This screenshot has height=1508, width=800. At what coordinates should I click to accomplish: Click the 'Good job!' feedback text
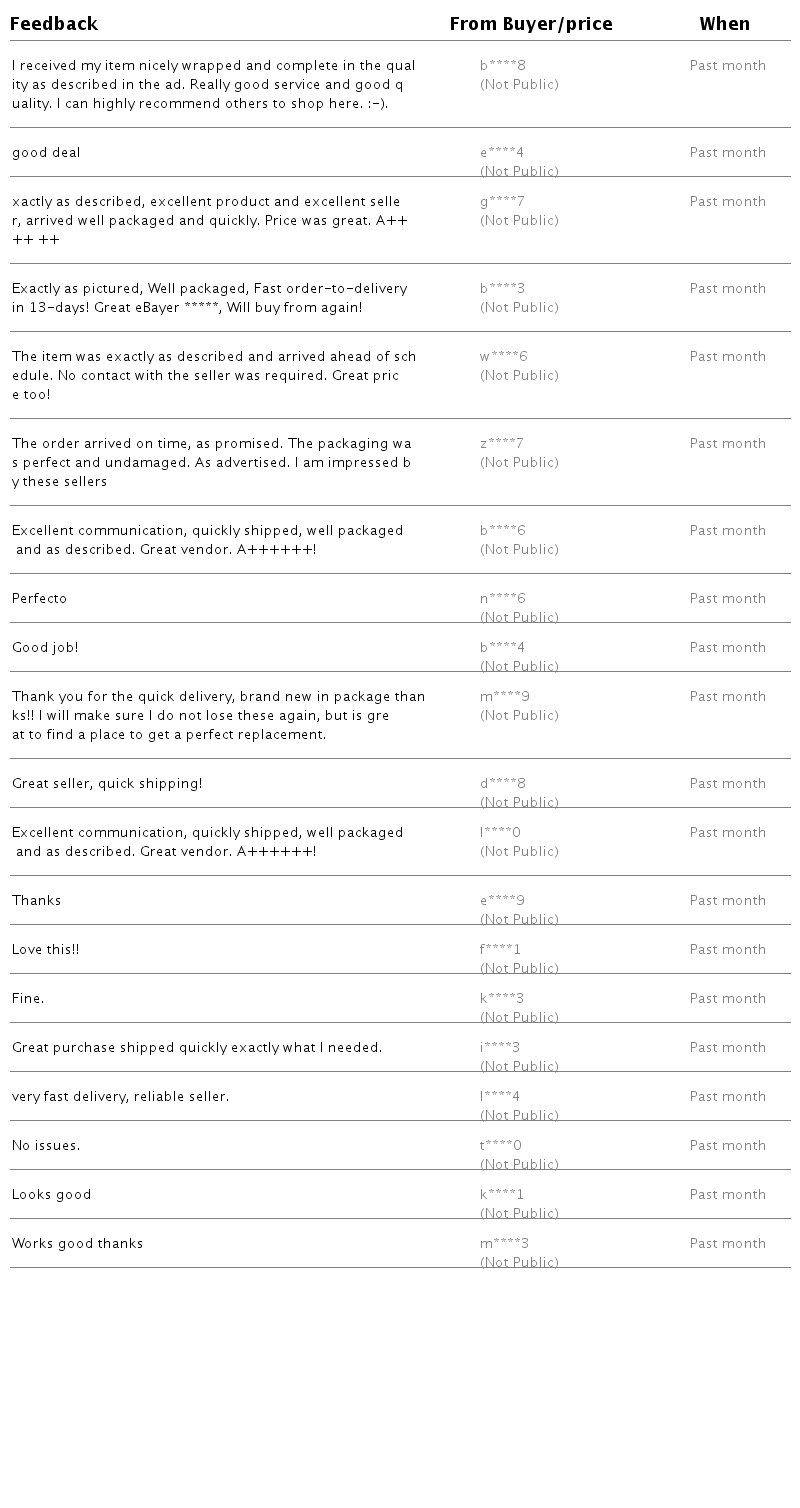[x=45, y=648]
